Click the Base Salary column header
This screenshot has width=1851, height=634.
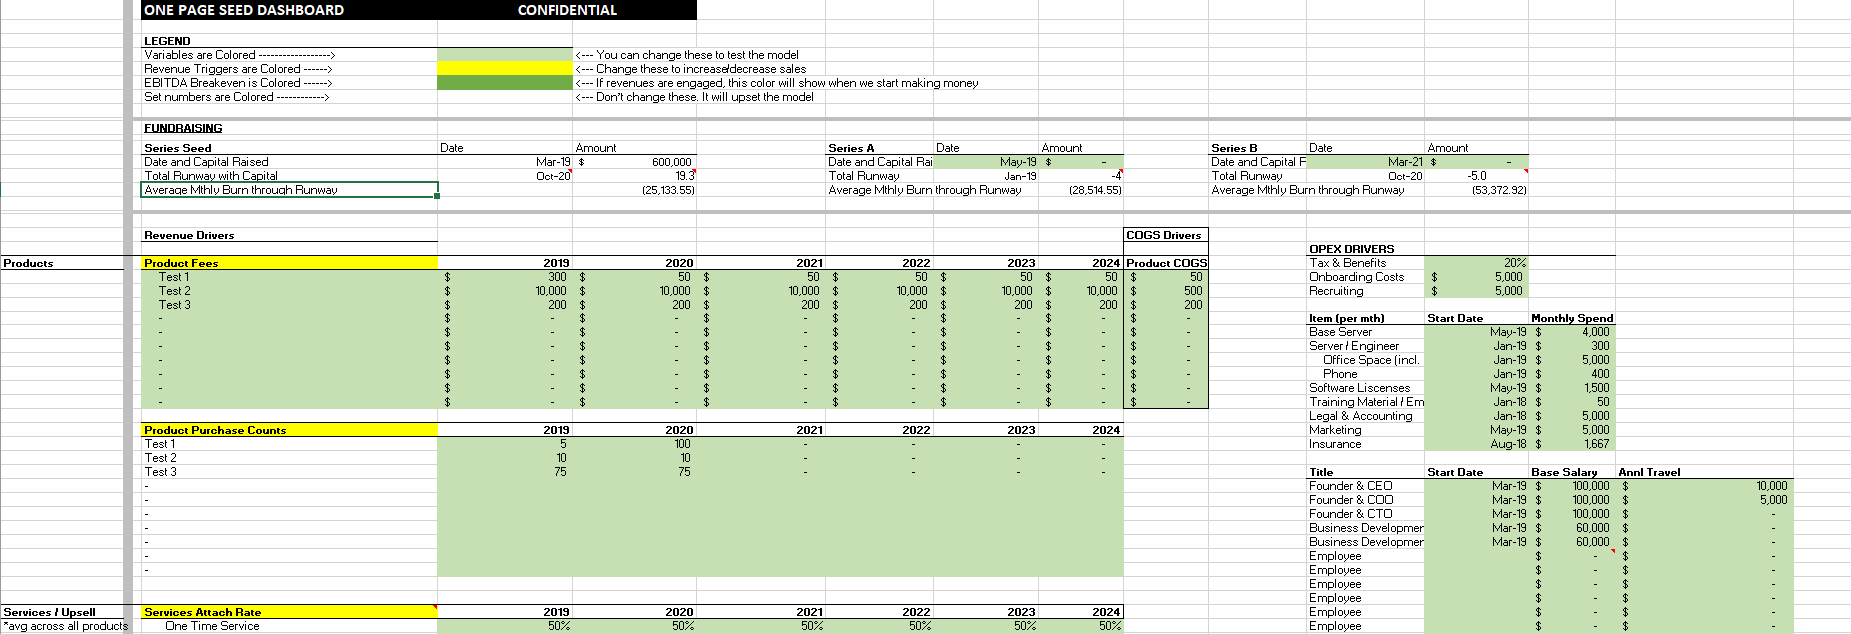1564,472
